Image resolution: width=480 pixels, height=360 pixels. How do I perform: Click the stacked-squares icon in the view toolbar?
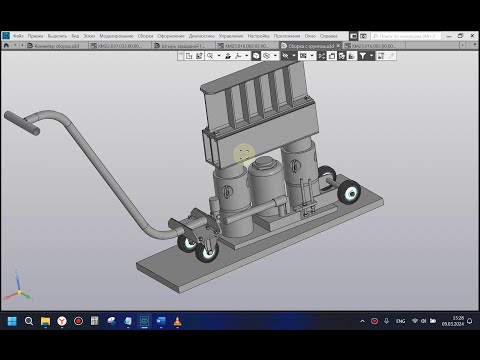tap(332, 56)
